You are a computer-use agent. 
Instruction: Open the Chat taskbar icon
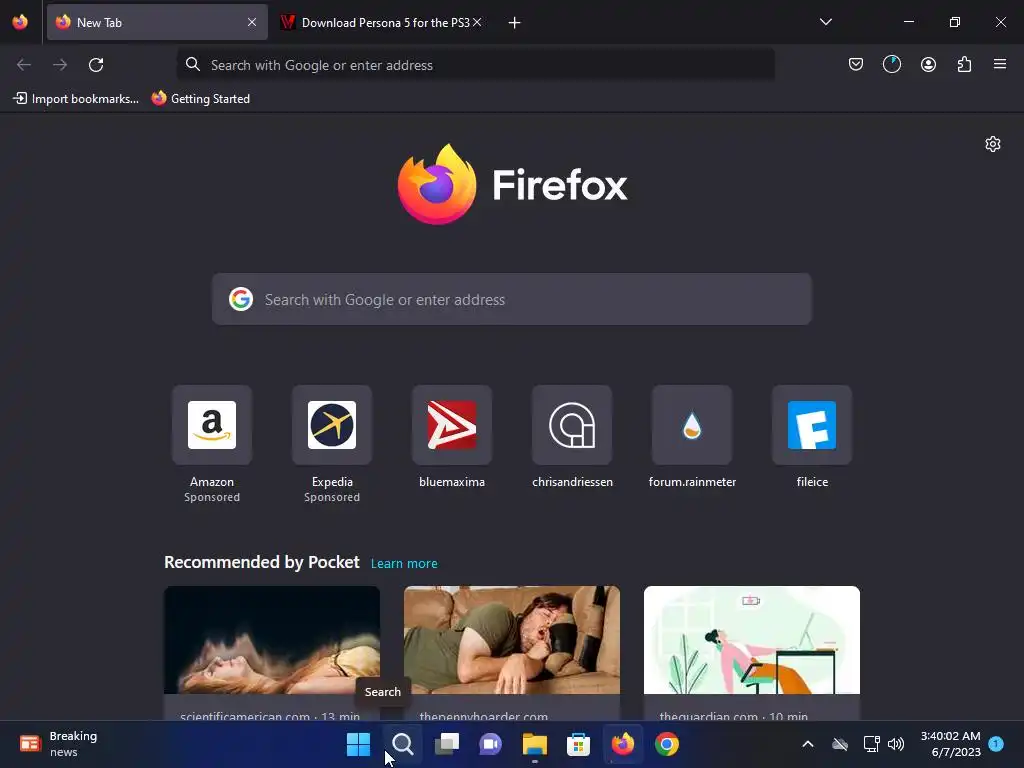pyautogui.click(x=490, y=744)
